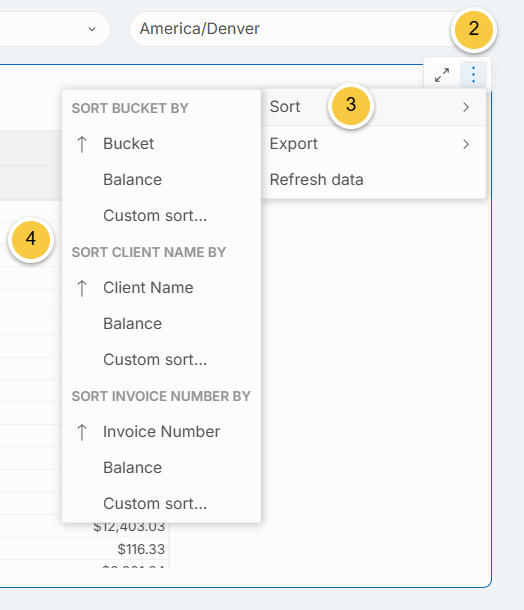The height and width of the screenshot is (610, 524).
Task: Click the expand fullscreen arrows icon
Action: click(x=442, y=75)
